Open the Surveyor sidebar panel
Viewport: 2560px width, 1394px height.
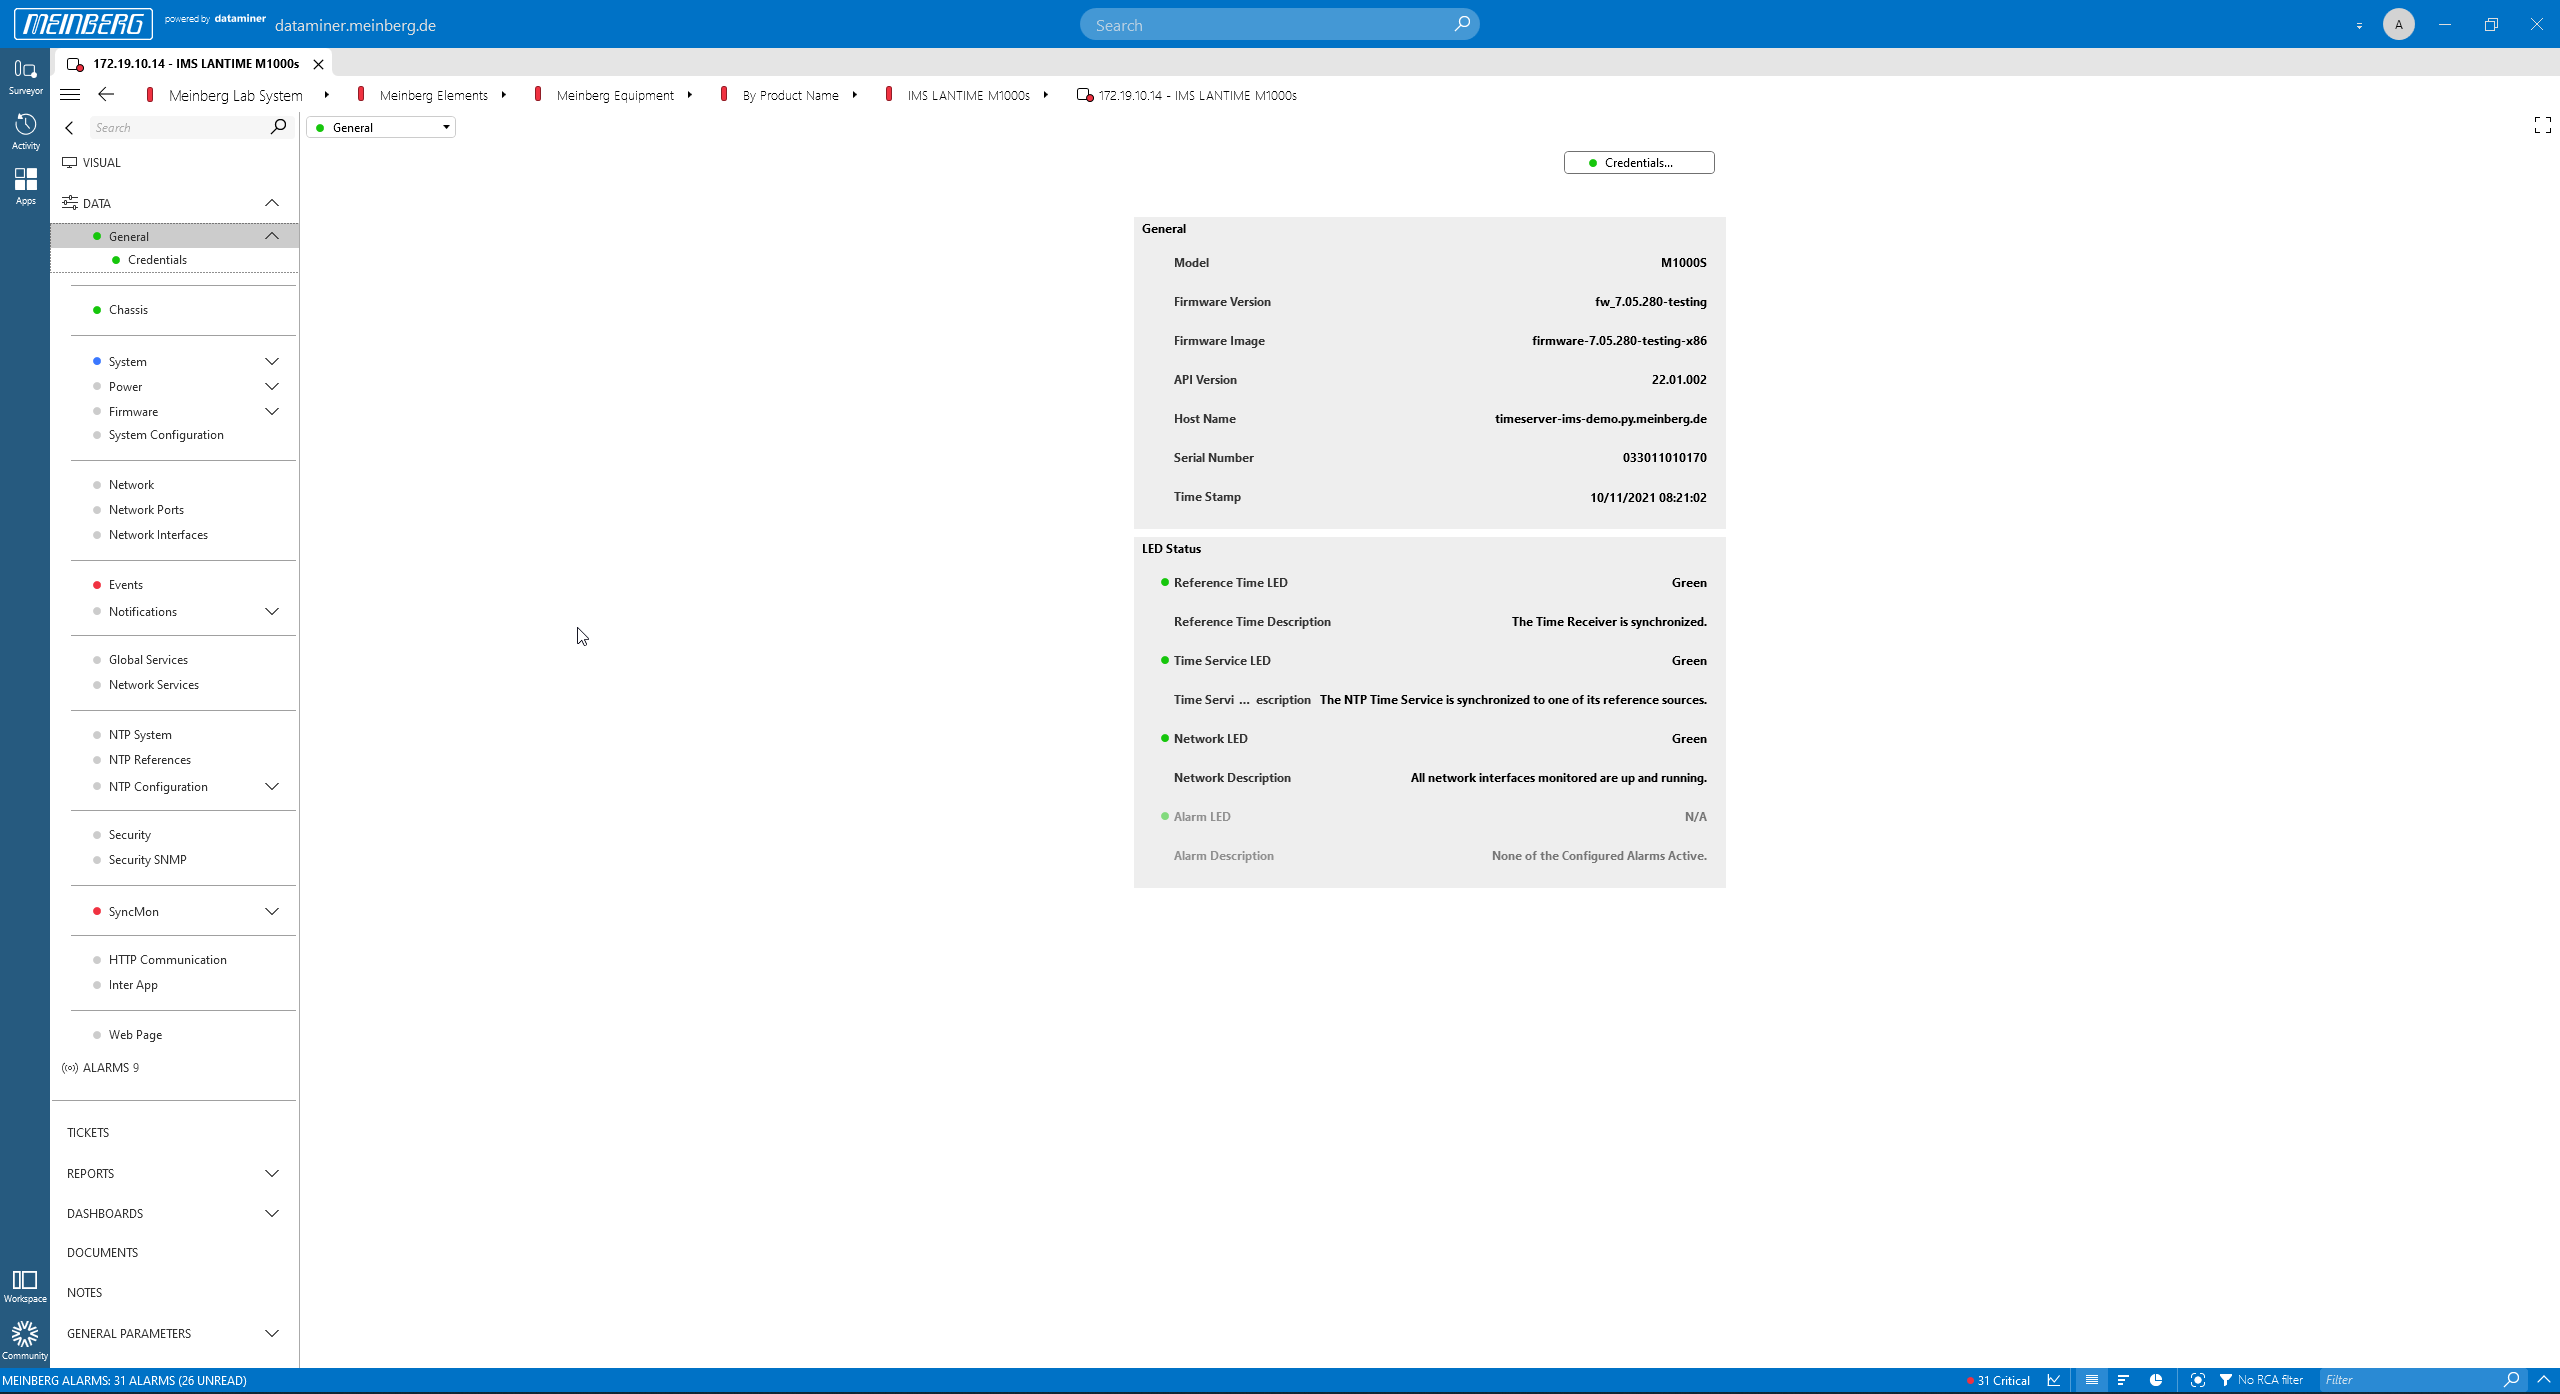pos(25,76)
